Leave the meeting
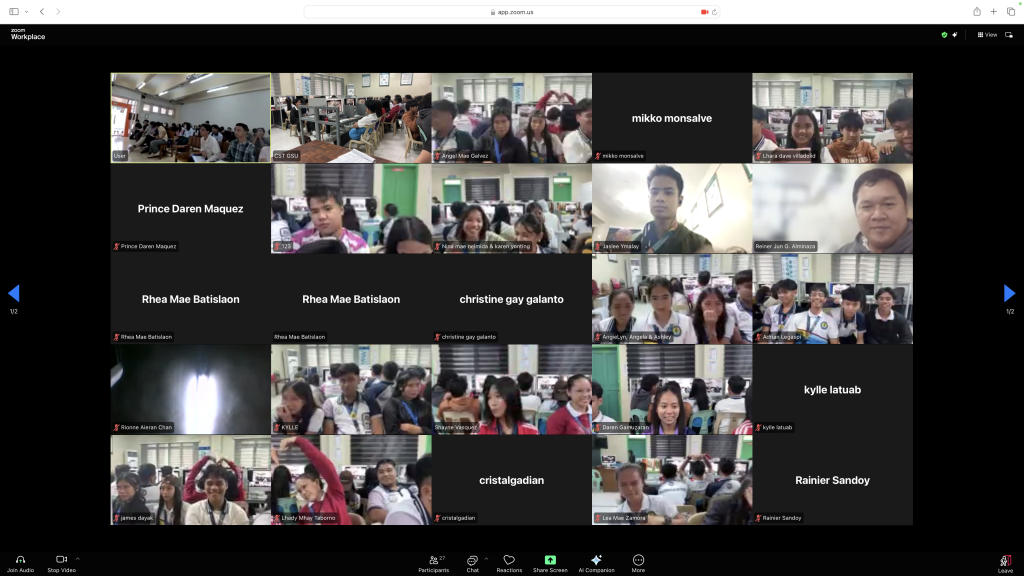This screenshot has width=1024, height=576. pyautogui.click(x=1005, y=562)
